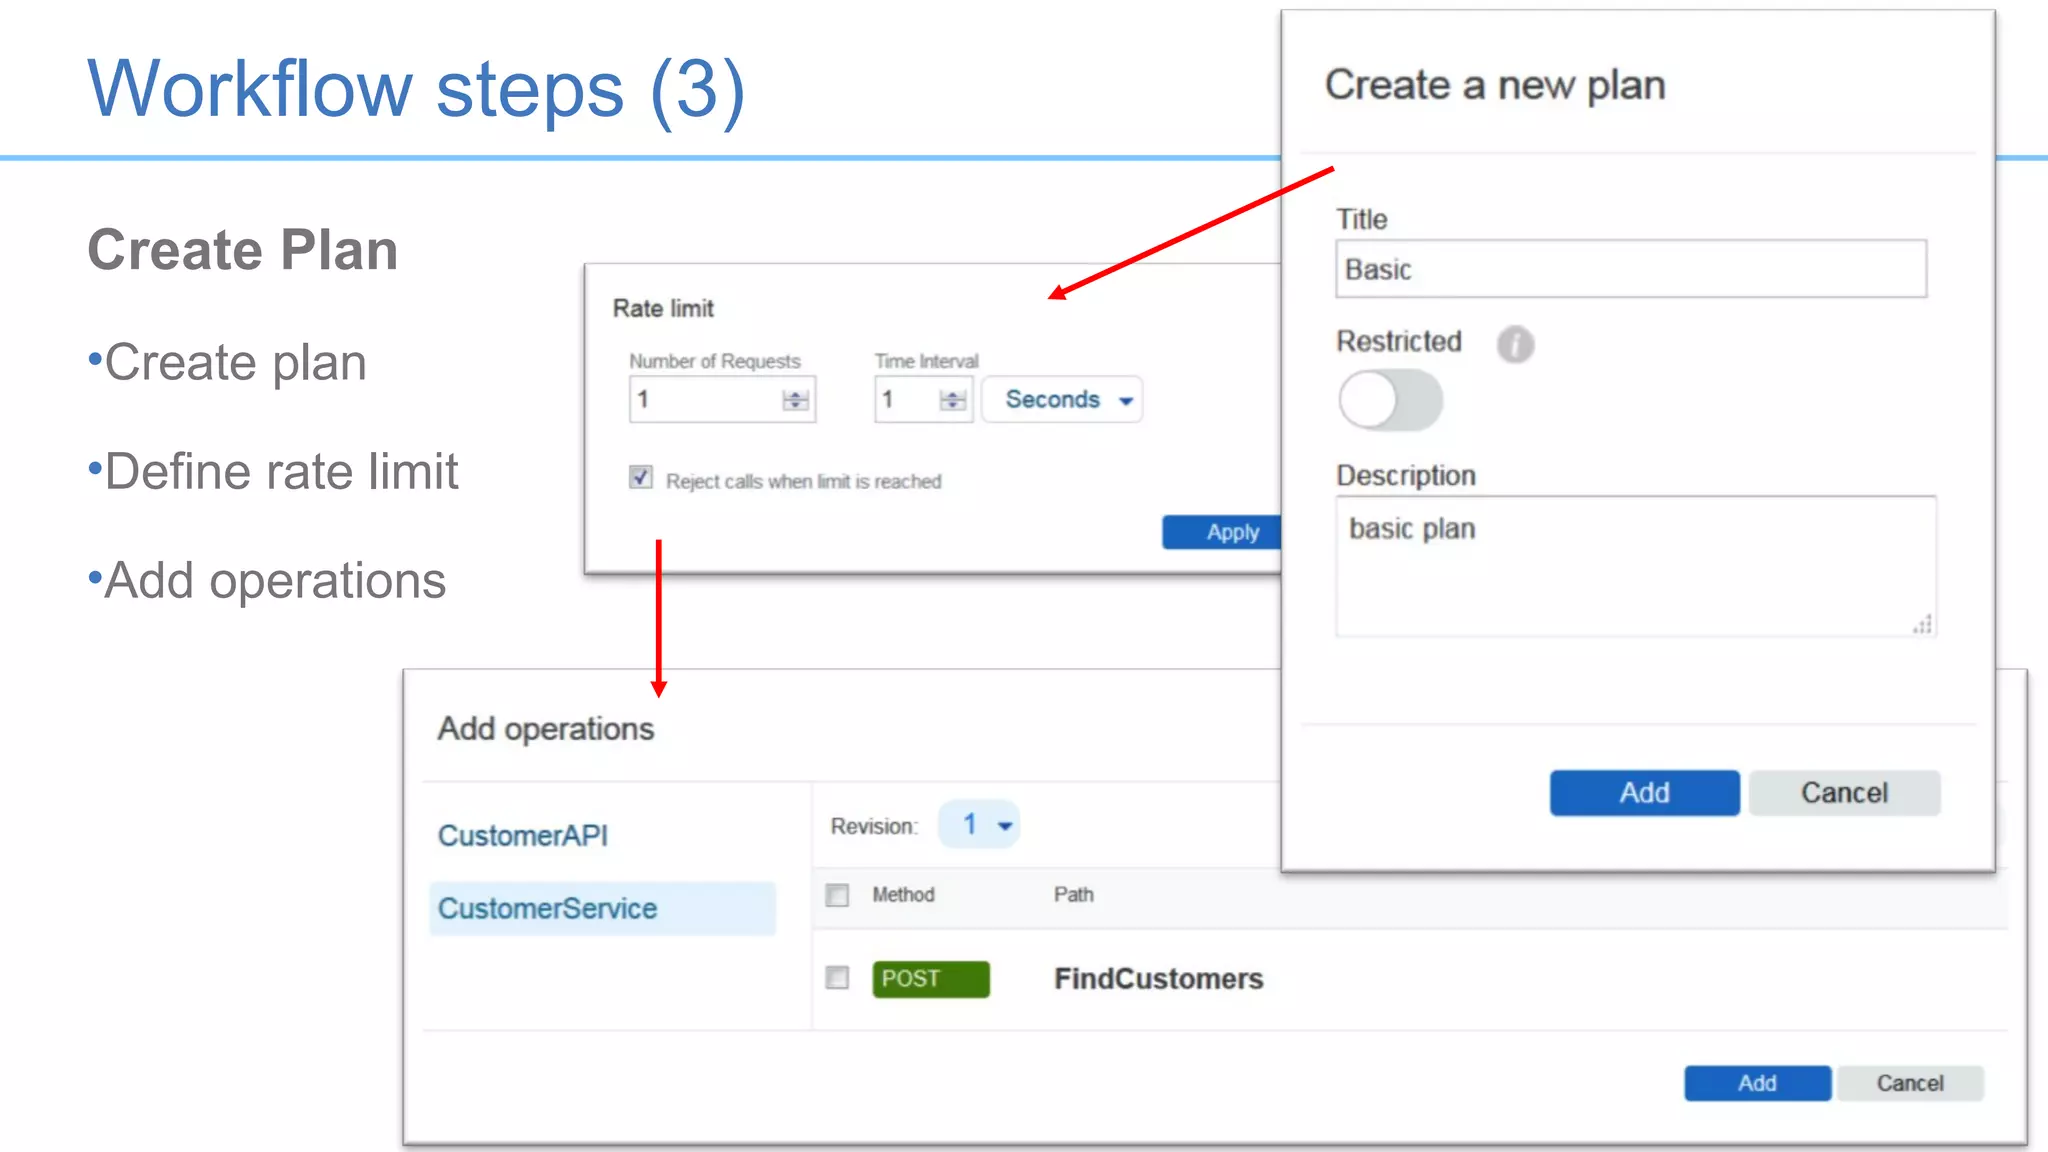Click the Title input field containing Basic
The image size is (2048, 1152).
click(1631, 269)
